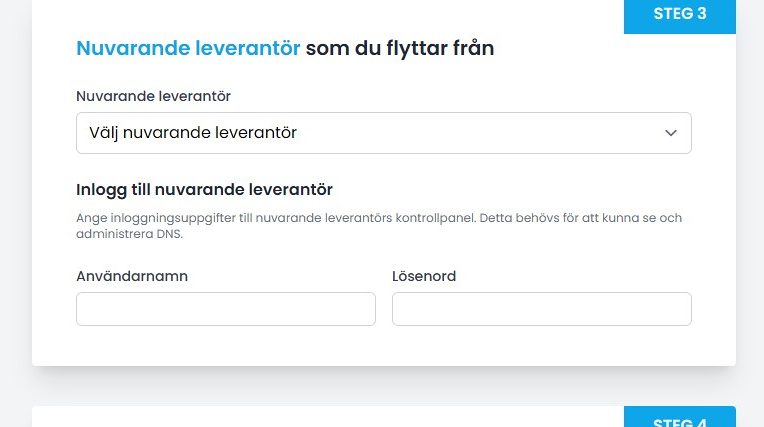Screen dimensions: 764x427
Task: Click the 'Lösenord' field label
Action: (x=424, y=276)
